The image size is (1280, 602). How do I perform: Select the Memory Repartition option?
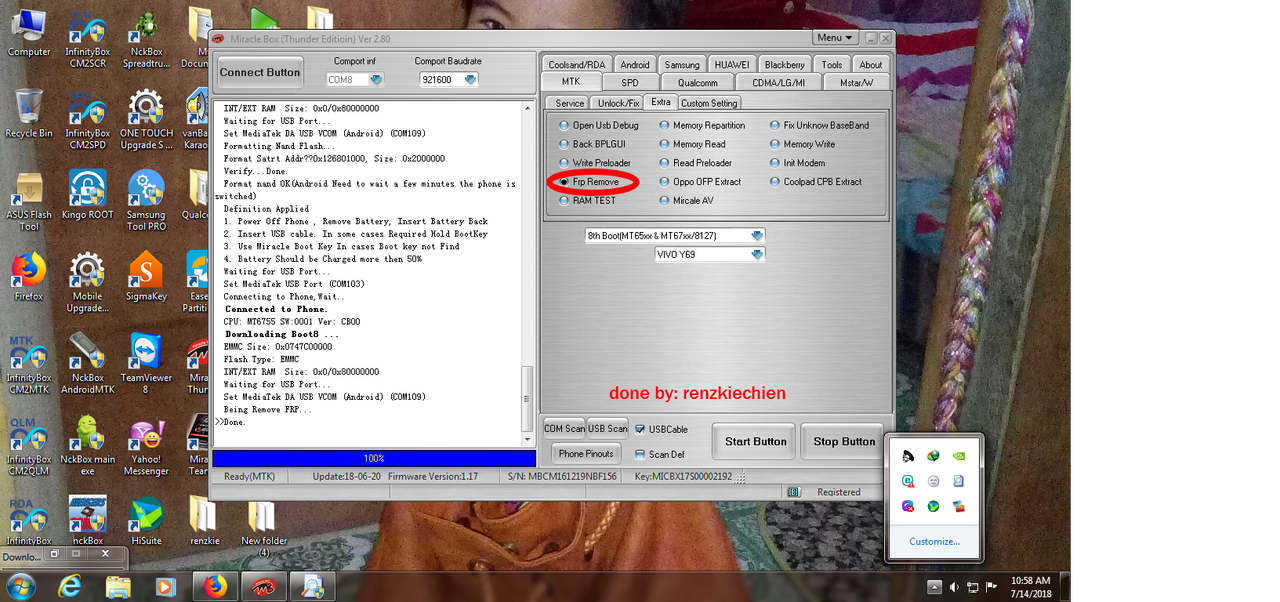(702, 125)
